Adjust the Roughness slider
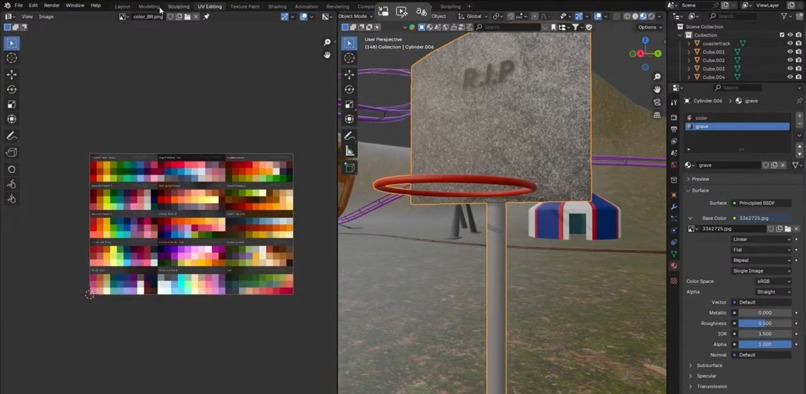Screen dimensions: 806x394 (x=765, y=324)
